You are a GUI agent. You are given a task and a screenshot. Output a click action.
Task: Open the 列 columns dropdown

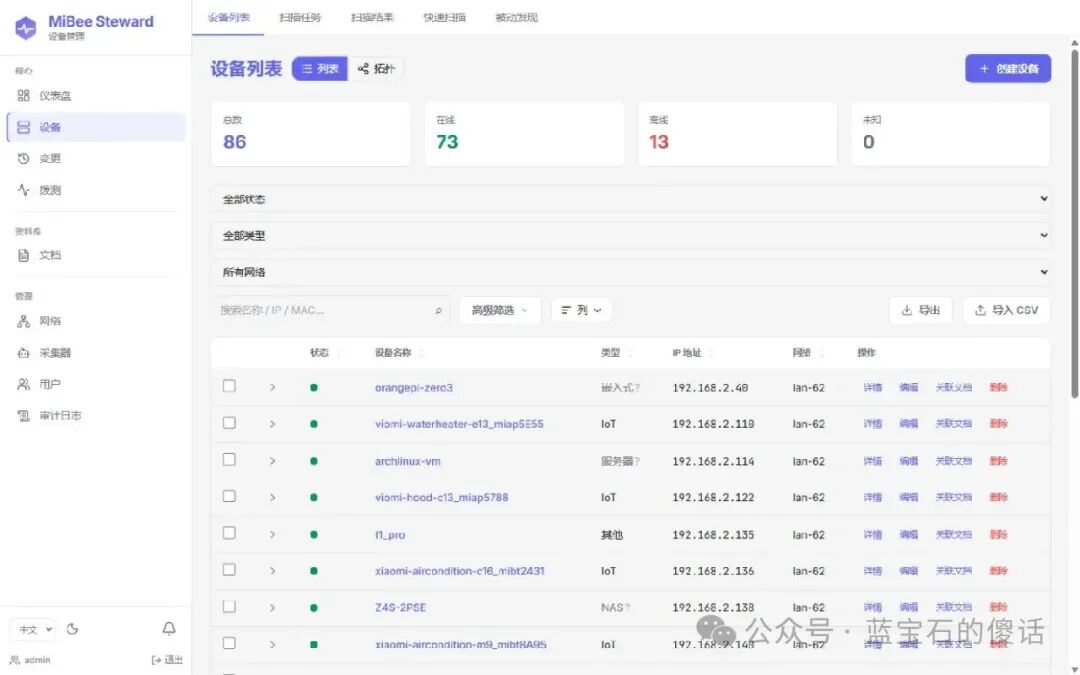[581, 310]
